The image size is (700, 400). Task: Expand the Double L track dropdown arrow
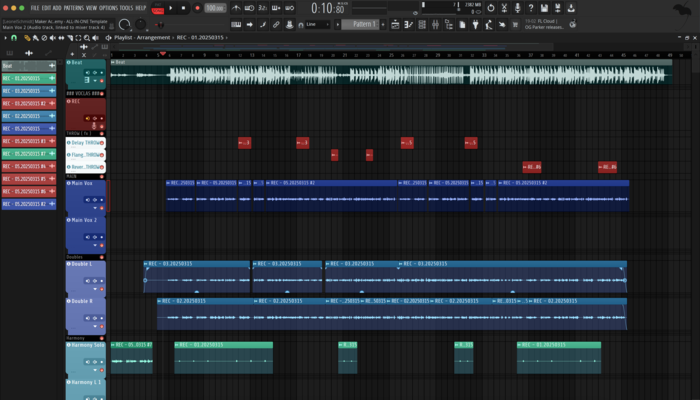[95, 289]
